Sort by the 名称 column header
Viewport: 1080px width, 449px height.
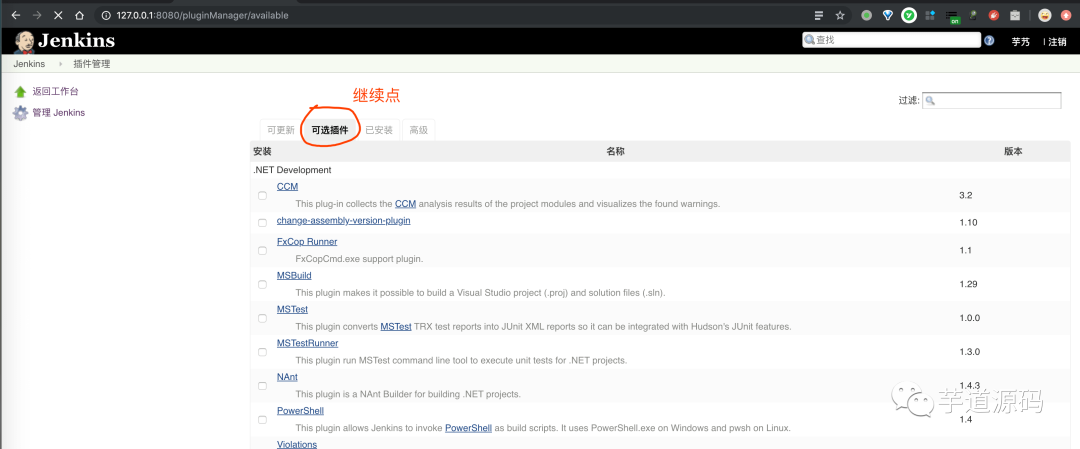click(615, 152)
